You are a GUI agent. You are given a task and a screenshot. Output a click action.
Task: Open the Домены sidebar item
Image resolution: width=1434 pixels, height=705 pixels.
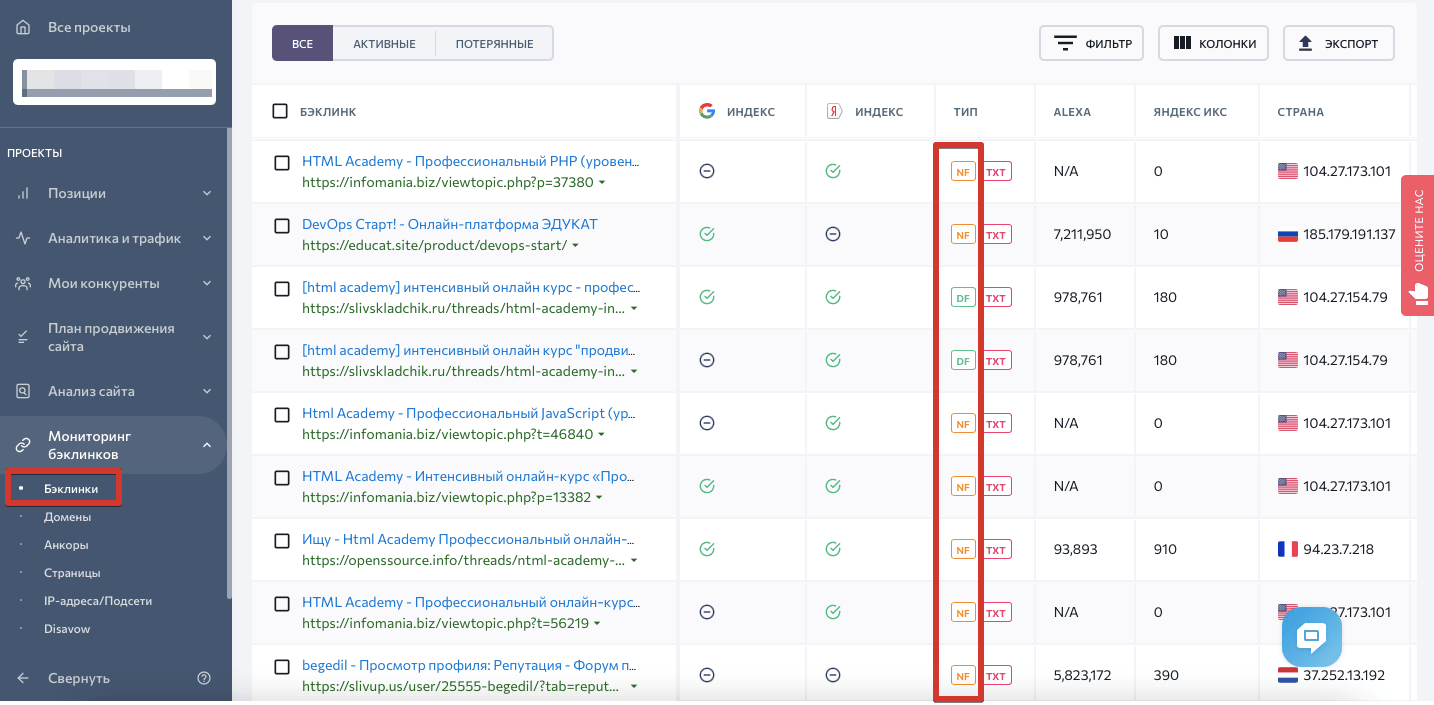coord(67,517)
